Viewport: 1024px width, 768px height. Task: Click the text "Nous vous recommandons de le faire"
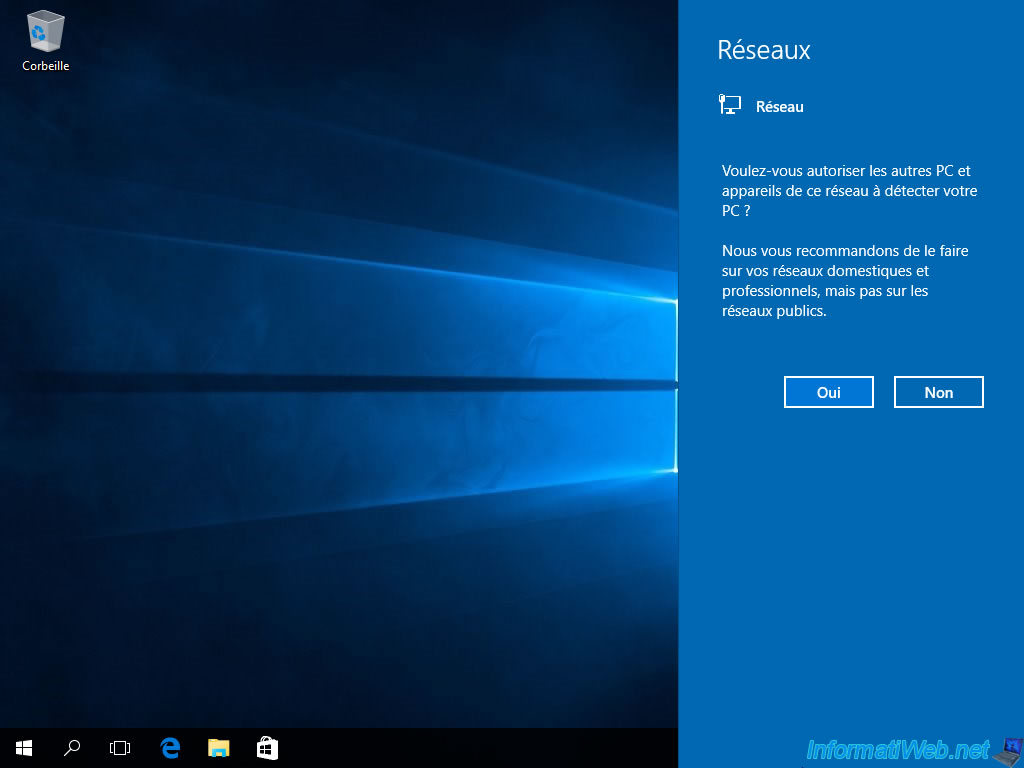pos(845,251)
